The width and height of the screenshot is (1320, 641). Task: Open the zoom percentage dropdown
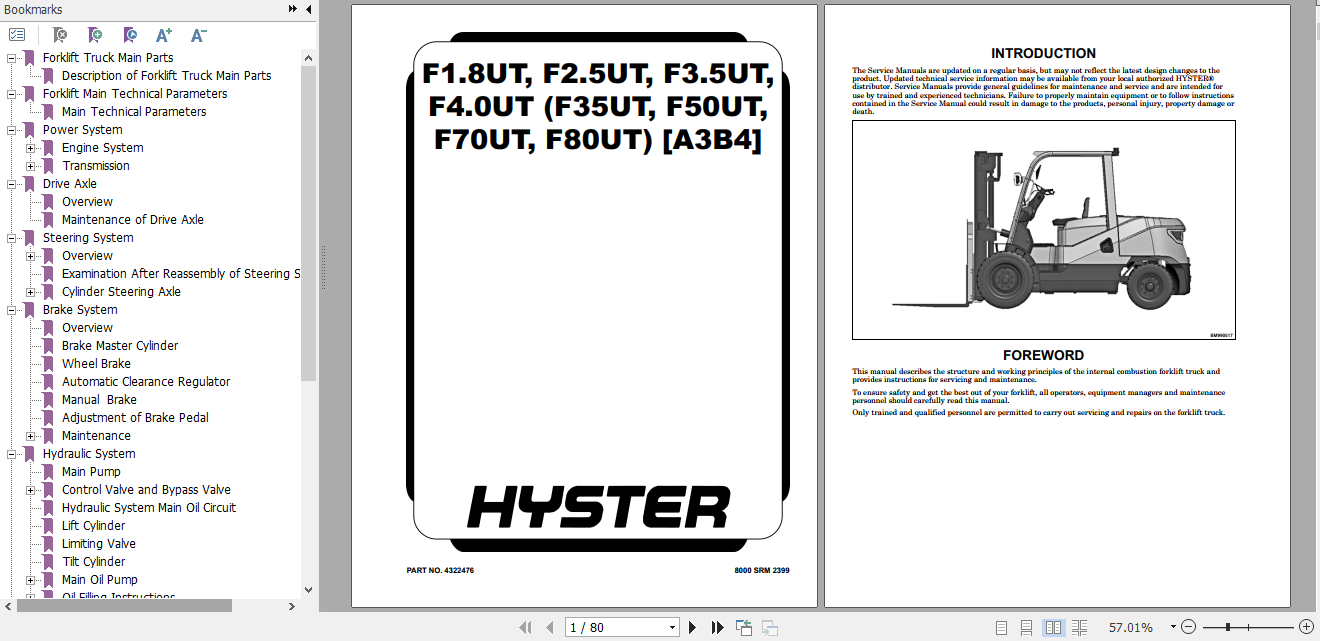point(1173,627)
